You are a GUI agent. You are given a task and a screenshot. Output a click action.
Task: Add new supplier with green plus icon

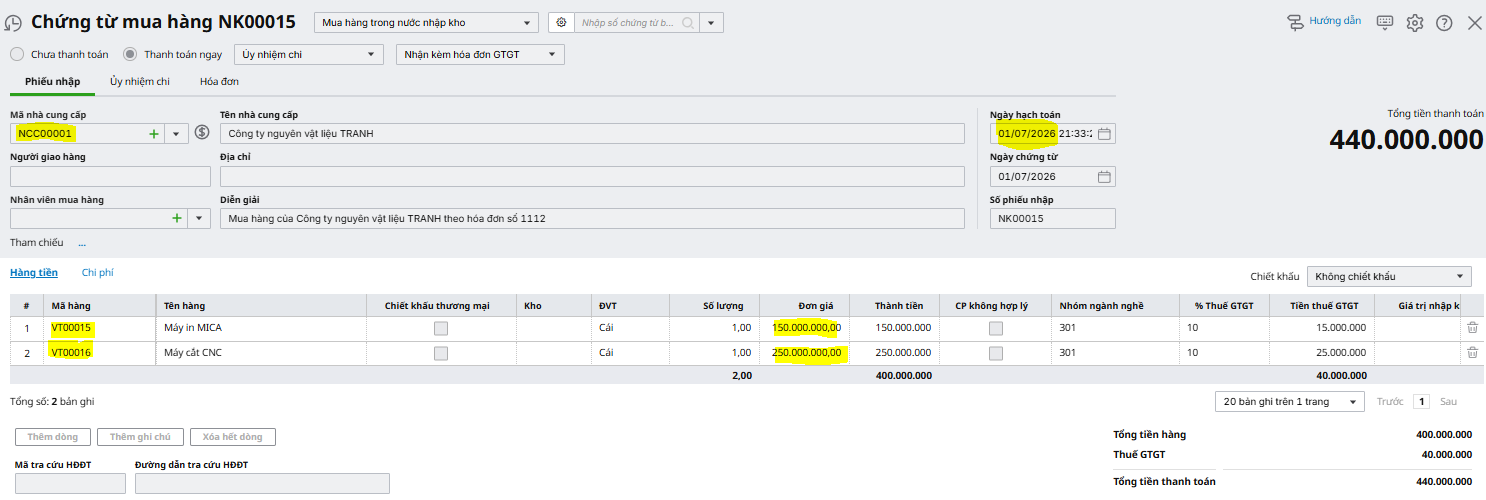pyautogui.click(x=154, y=133)
